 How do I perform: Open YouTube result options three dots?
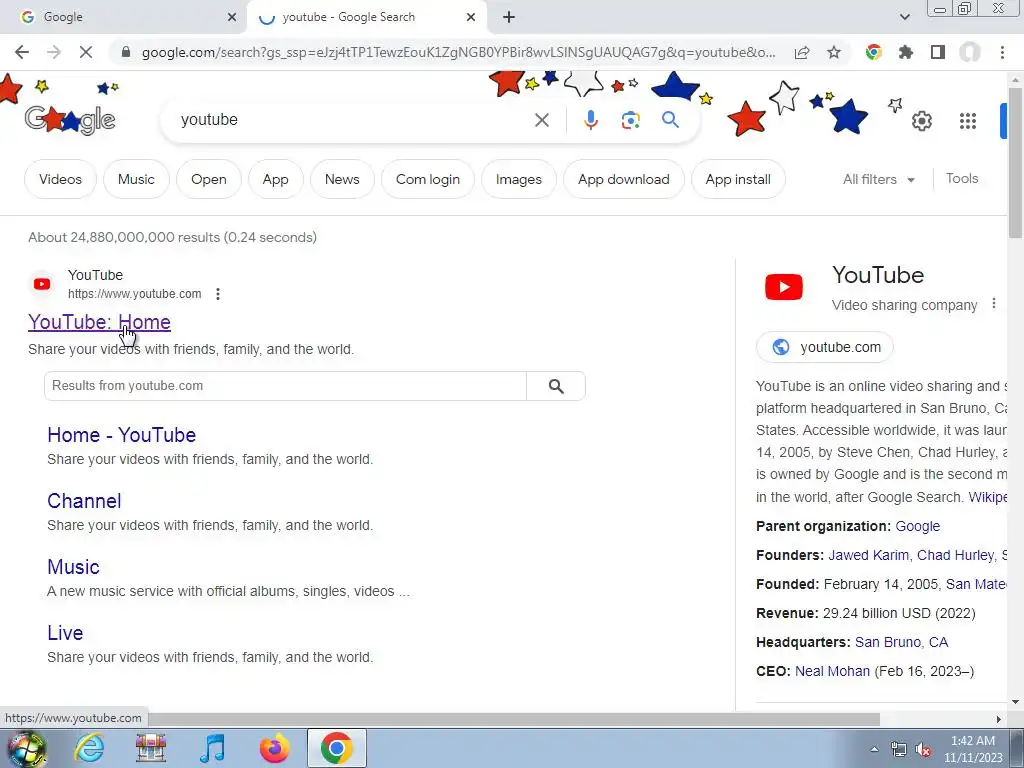(x=218, y=294)
